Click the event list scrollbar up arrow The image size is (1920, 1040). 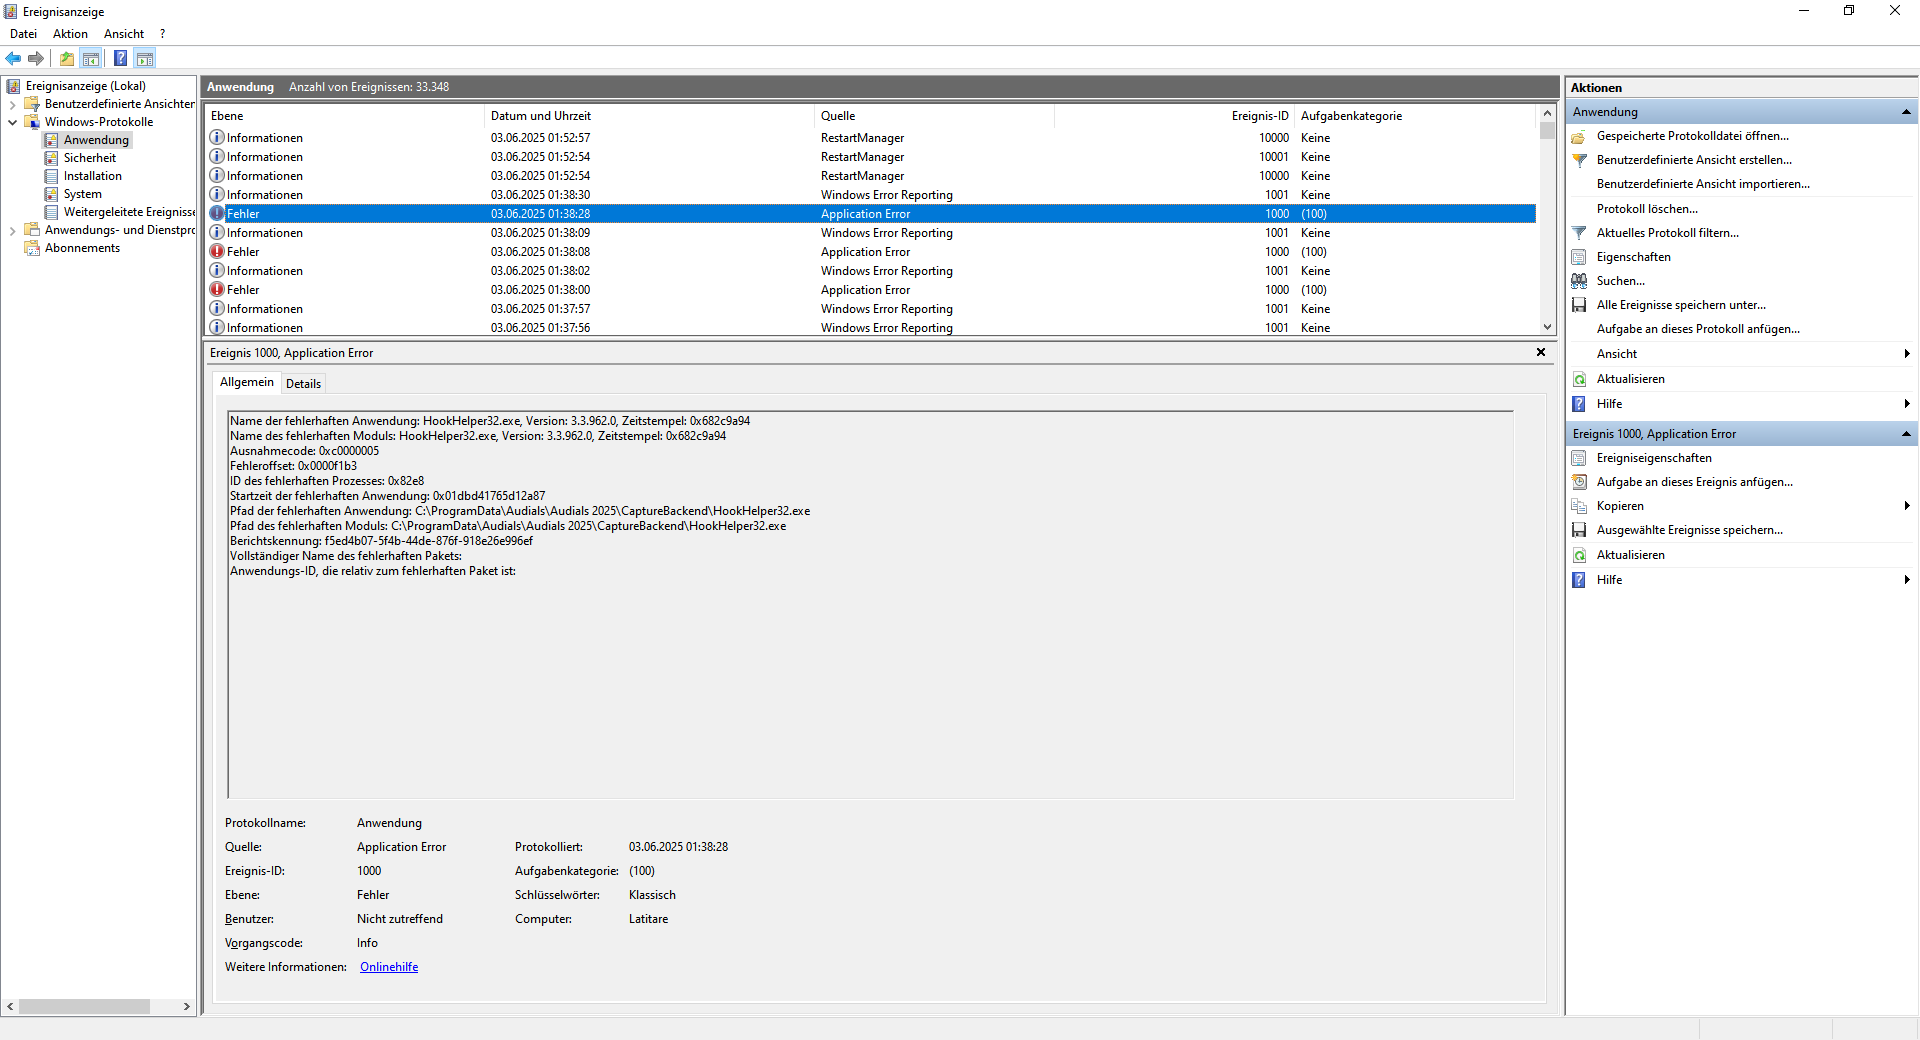coord(1547,113)
